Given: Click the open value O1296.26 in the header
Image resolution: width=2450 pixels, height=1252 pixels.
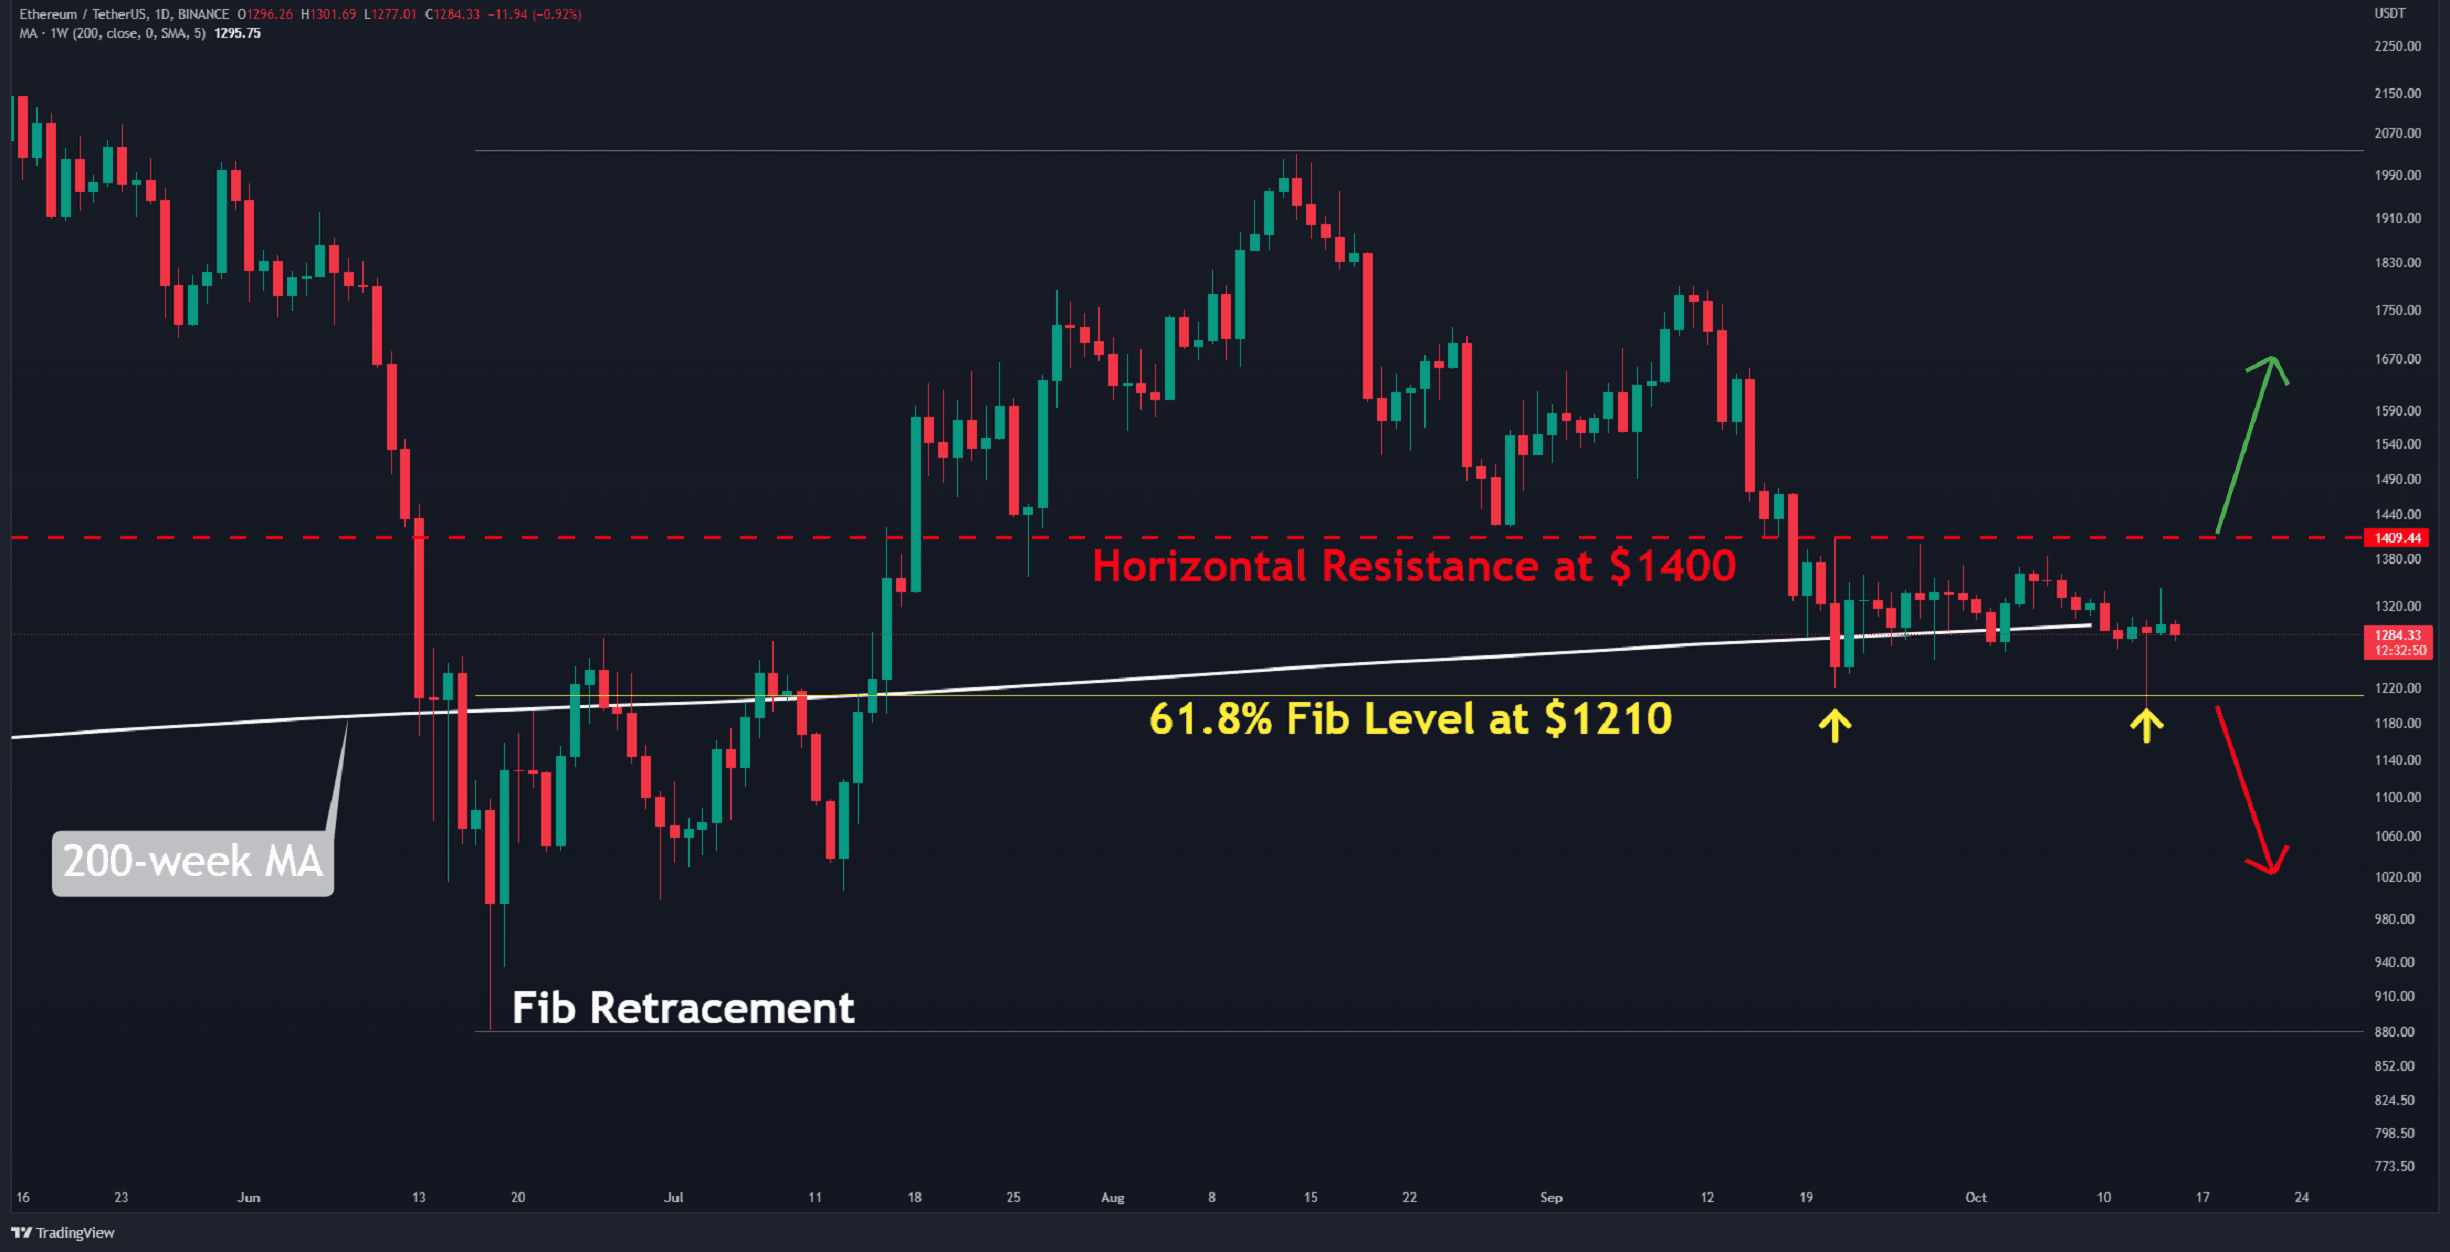Looking at the screenshot, I should click(265, 14).
